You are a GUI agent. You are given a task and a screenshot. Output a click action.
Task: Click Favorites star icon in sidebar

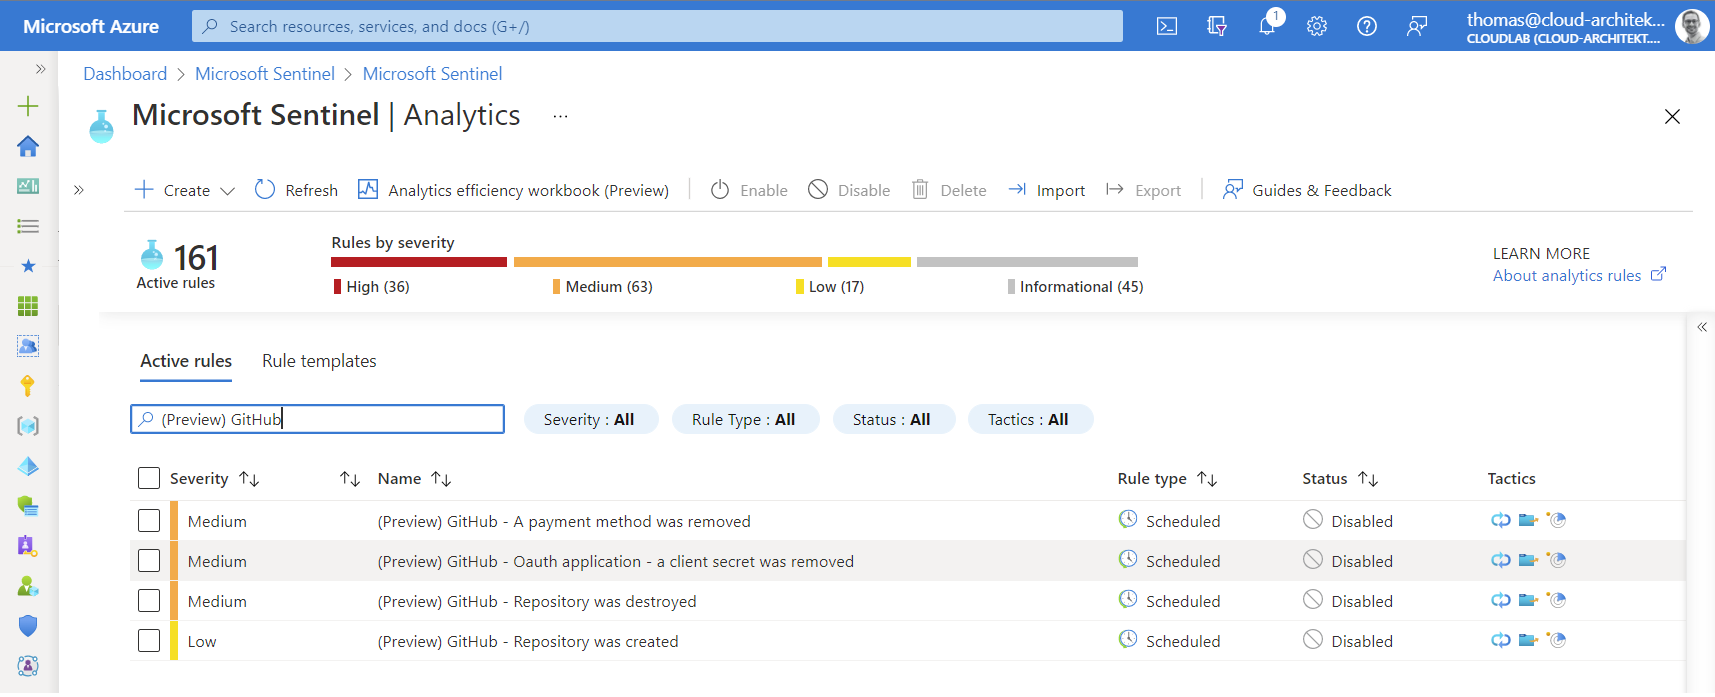pyautogui.click(x=28, y=266)
